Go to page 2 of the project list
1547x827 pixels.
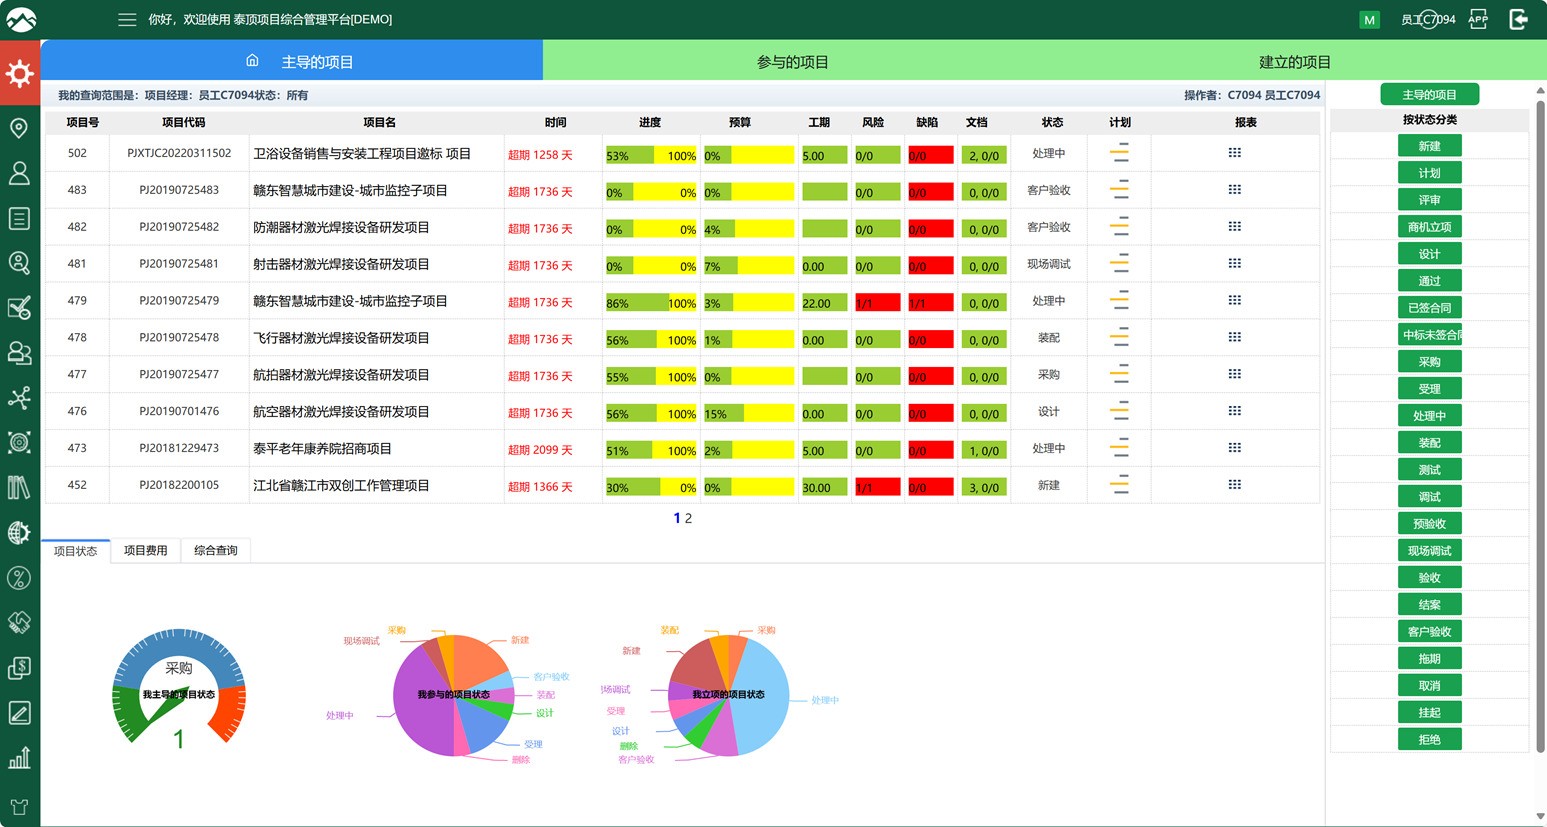(x=688, y=518)
